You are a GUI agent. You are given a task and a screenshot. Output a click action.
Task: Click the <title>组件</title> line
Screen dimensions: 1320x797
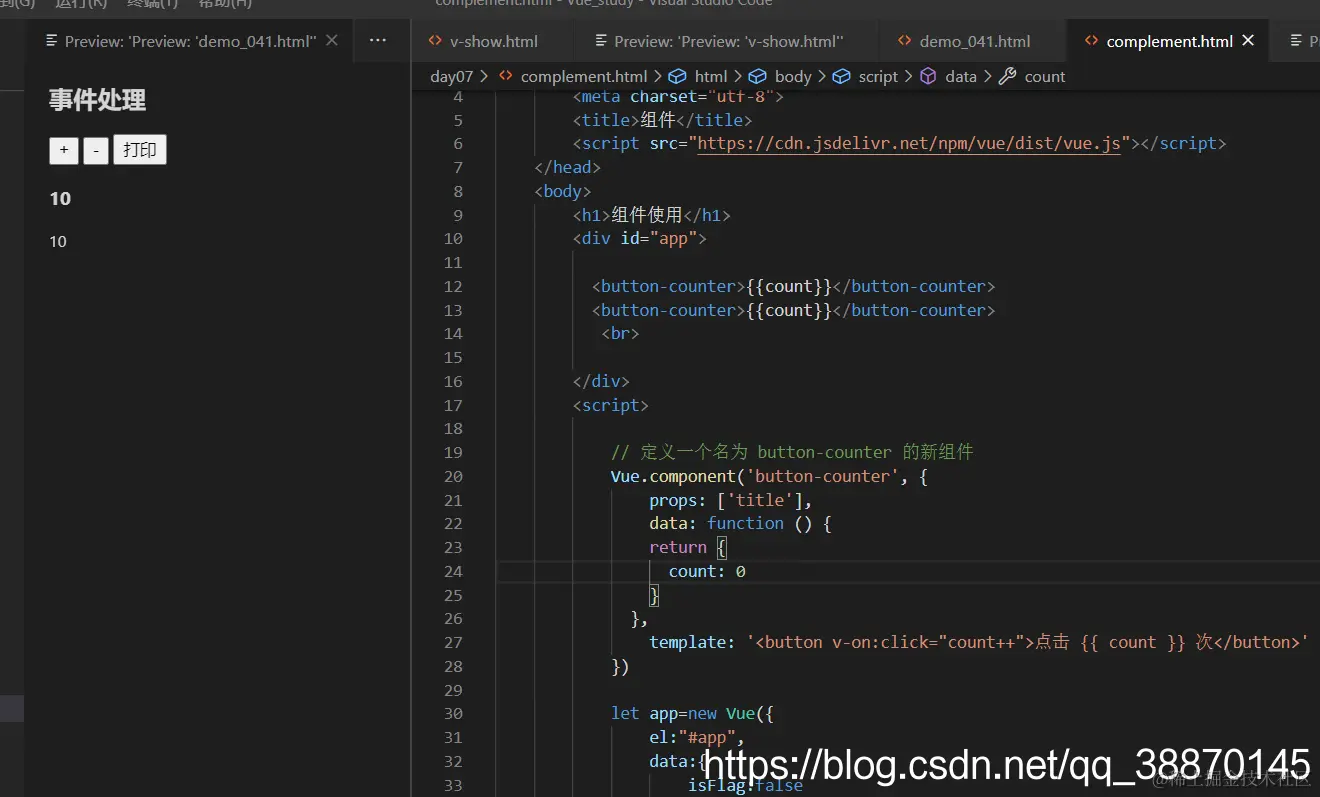tap(663, 120)
